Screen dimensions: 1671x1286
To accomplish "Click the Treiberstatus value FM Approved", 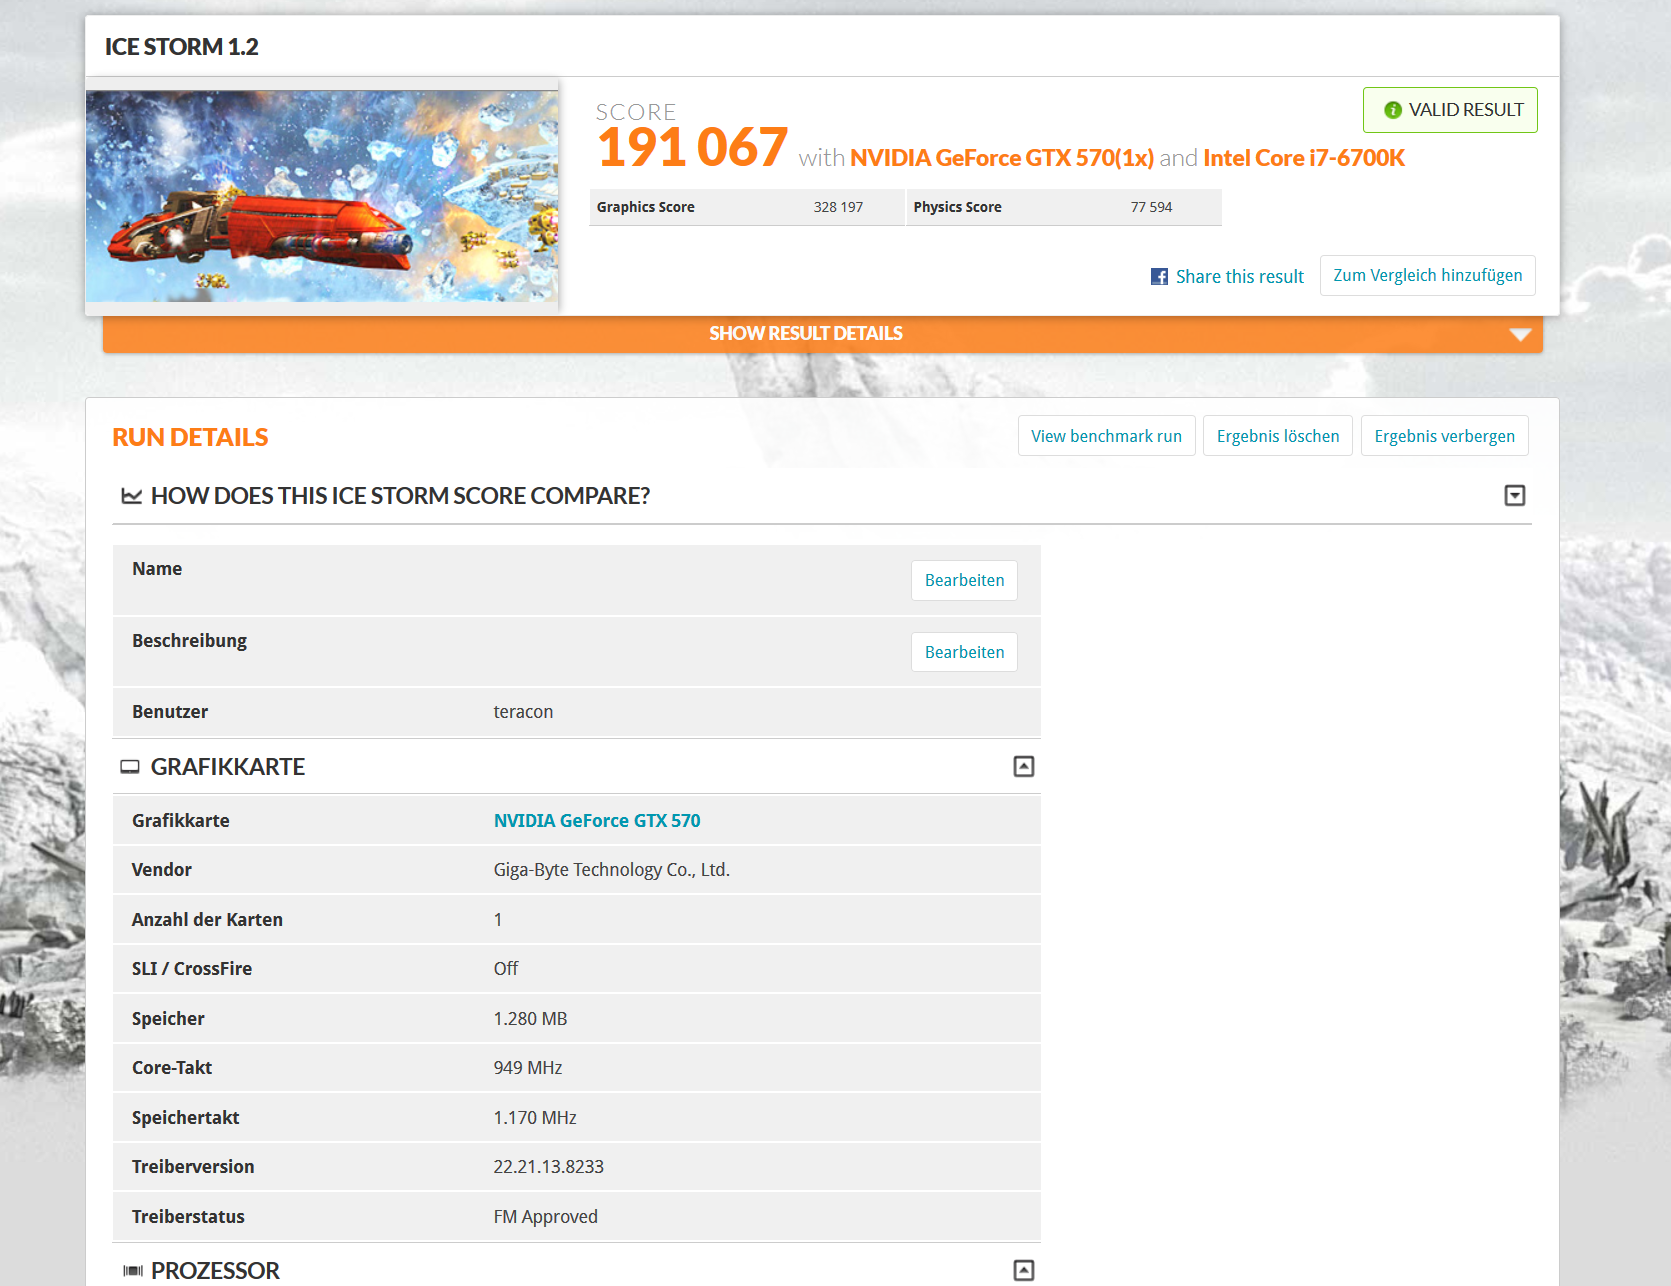I will [x=546, y=1217].
